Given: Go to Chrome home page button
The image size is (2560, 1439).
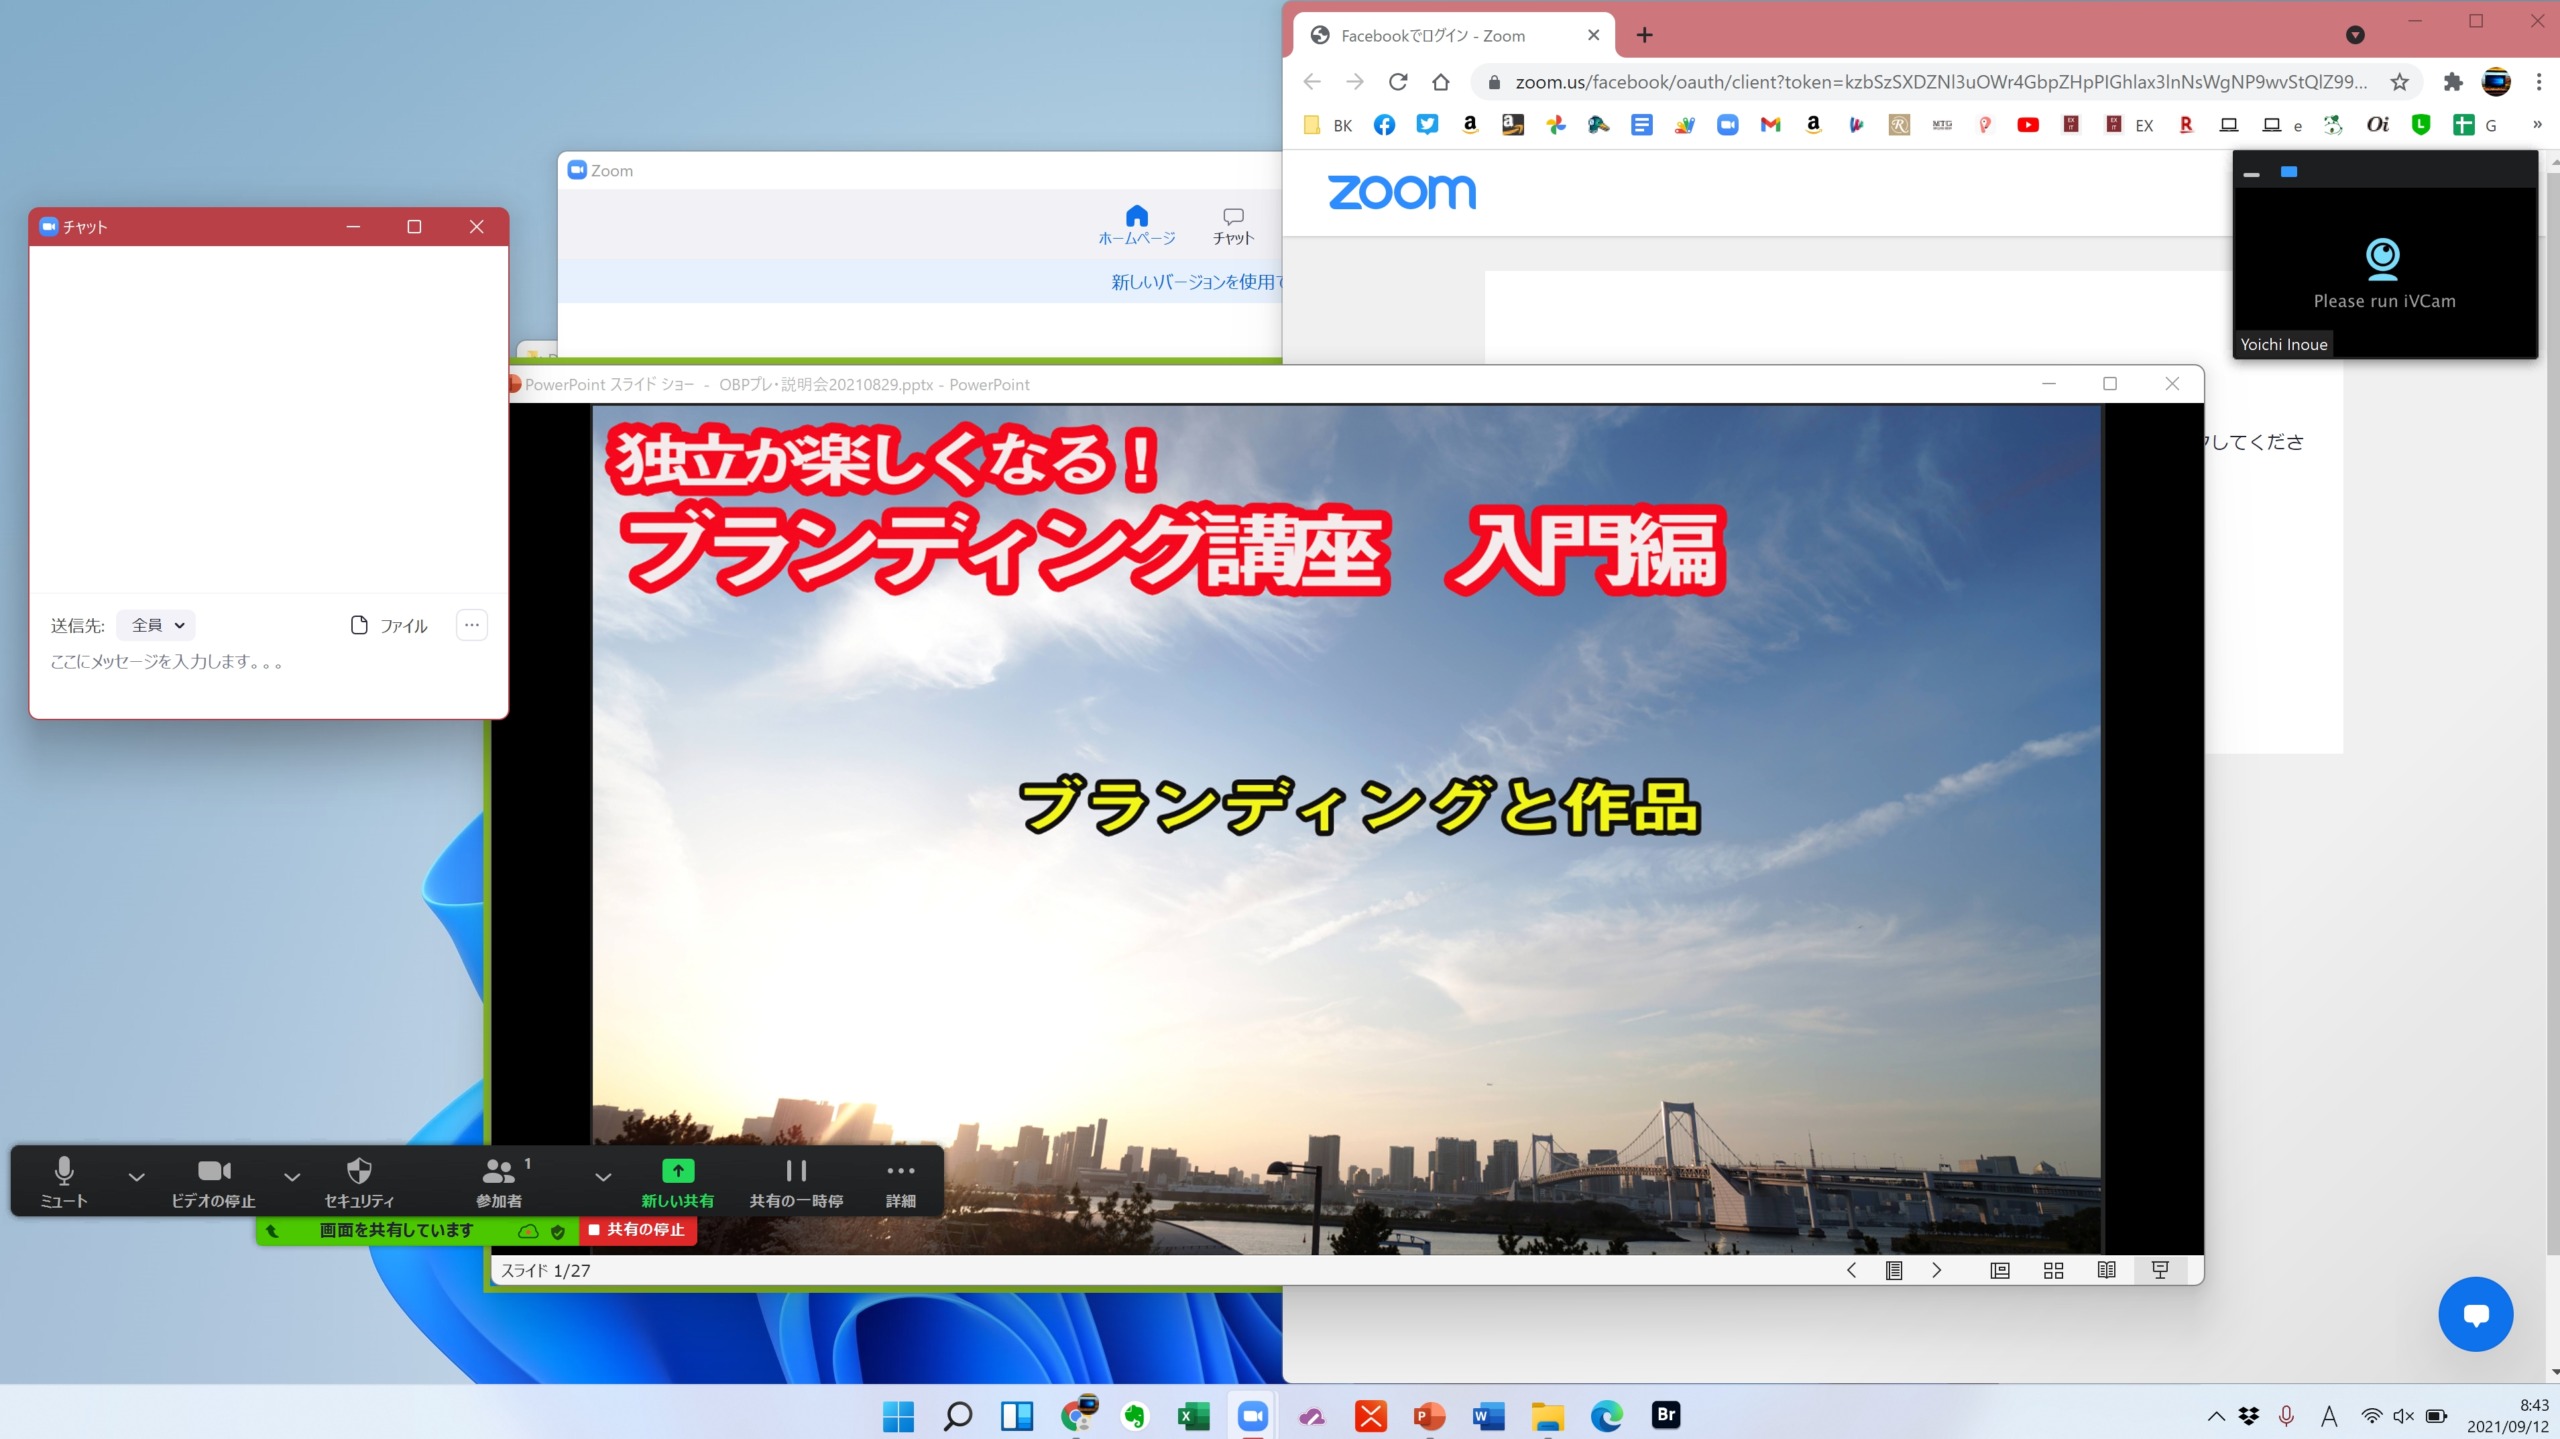Looking at the screenshot, I should pyautogui.click(x=1441, y=82).
